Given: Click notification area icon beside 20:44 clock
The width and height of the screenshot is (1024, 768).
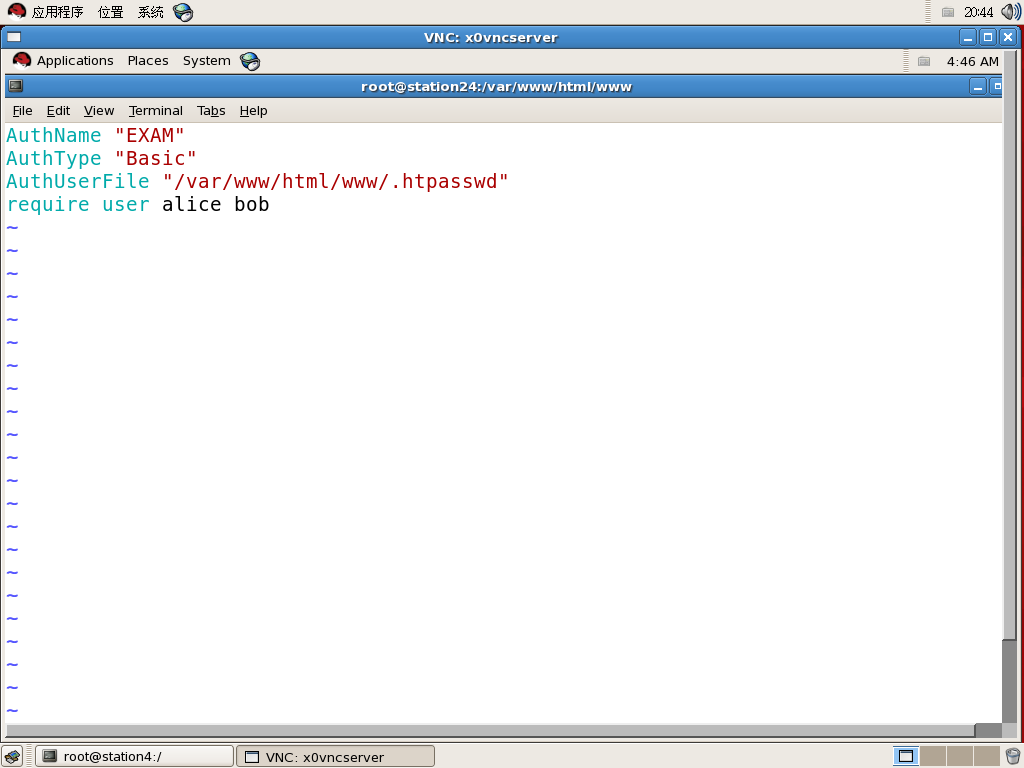Looking at the screenshot, I should tap(948, 12).
